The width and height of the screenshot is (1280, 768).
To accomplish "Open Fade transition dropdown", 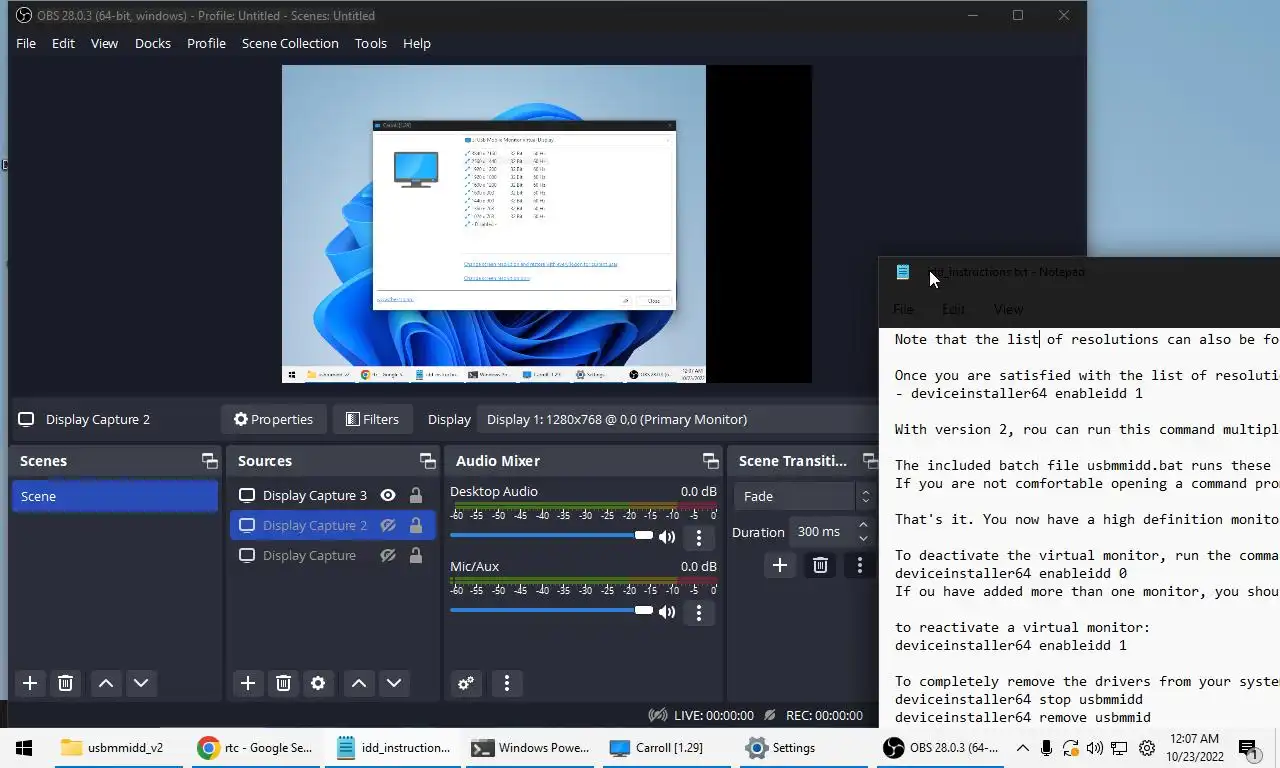I will pos(804,496).
